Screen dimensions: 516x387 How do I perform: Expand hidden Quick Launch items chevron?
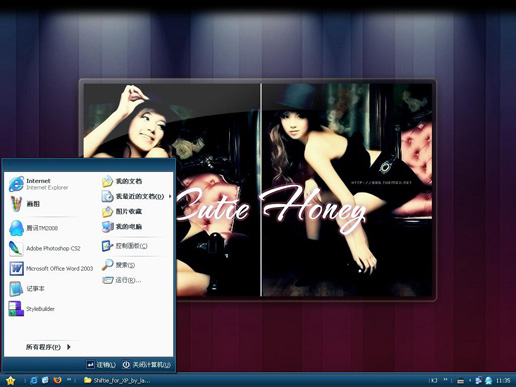tap(69, 379)
